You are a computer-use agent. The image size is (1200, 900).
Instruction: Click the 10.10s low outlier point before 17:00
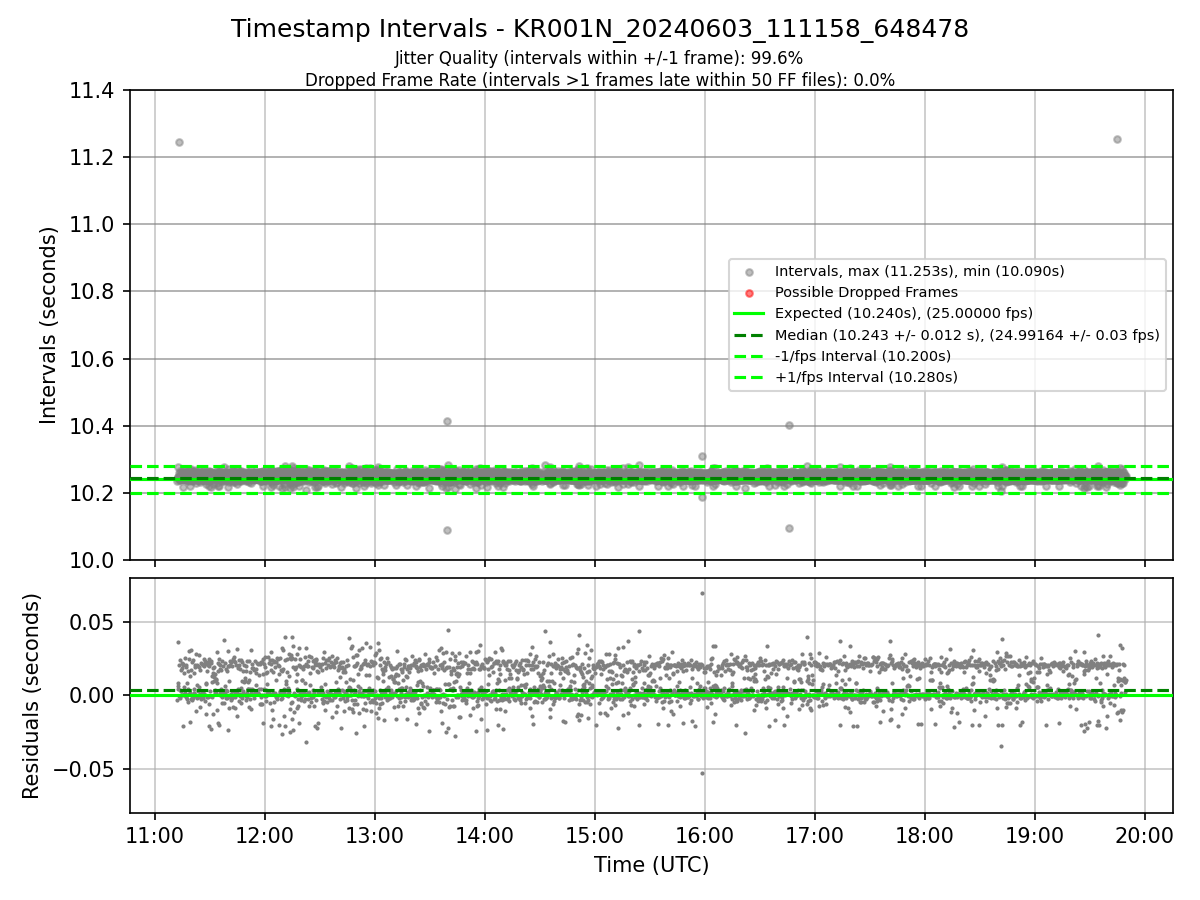(x=789, y=528)
